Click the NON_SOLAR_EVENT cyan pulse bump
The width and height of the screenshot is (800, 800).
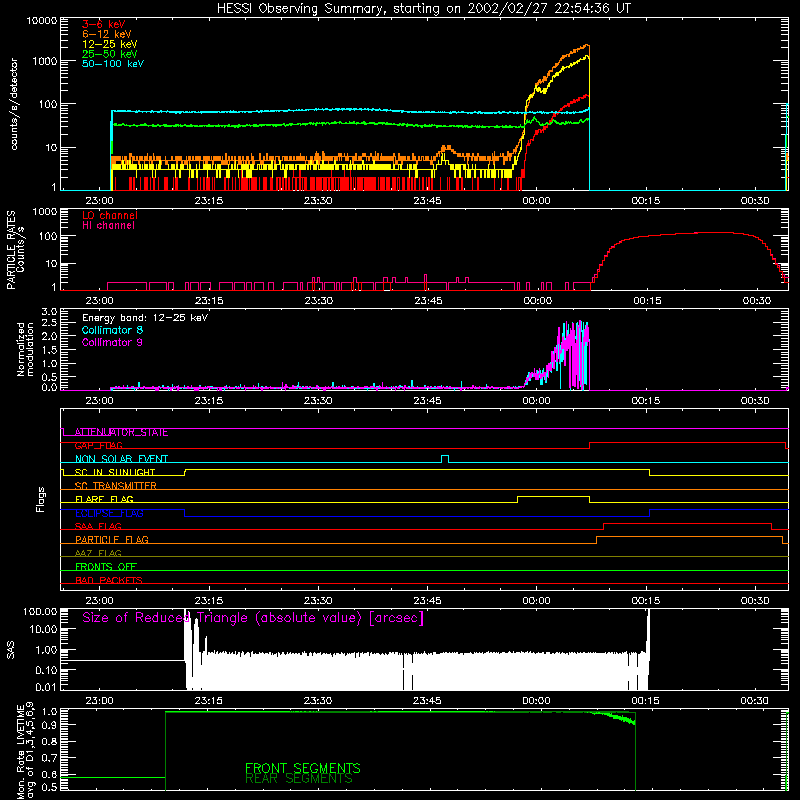445,458
